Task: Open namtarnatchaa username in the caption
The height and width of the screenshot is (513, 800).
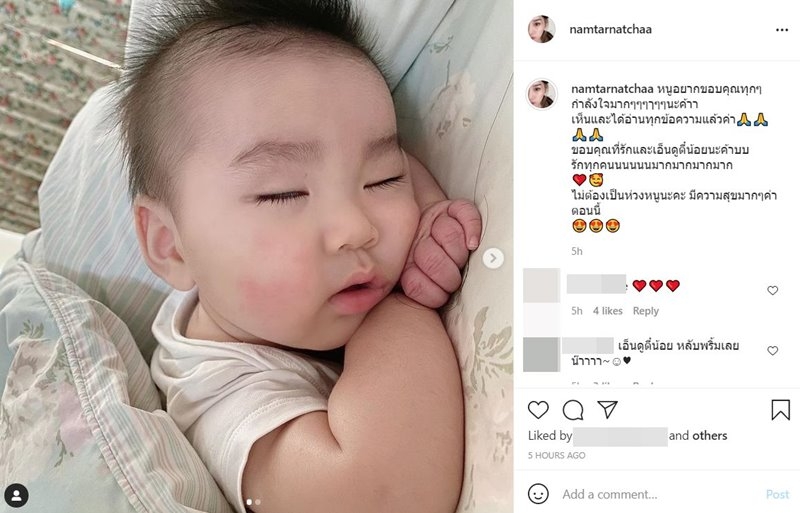Action: point(612,89)
